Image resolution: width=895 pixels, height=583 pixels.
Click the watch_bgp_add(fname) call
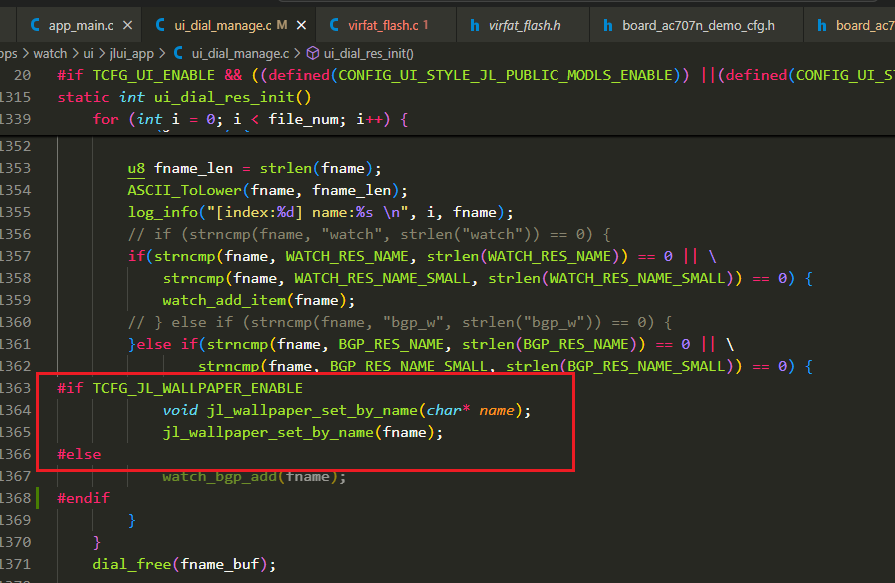(x=254, y=476)
